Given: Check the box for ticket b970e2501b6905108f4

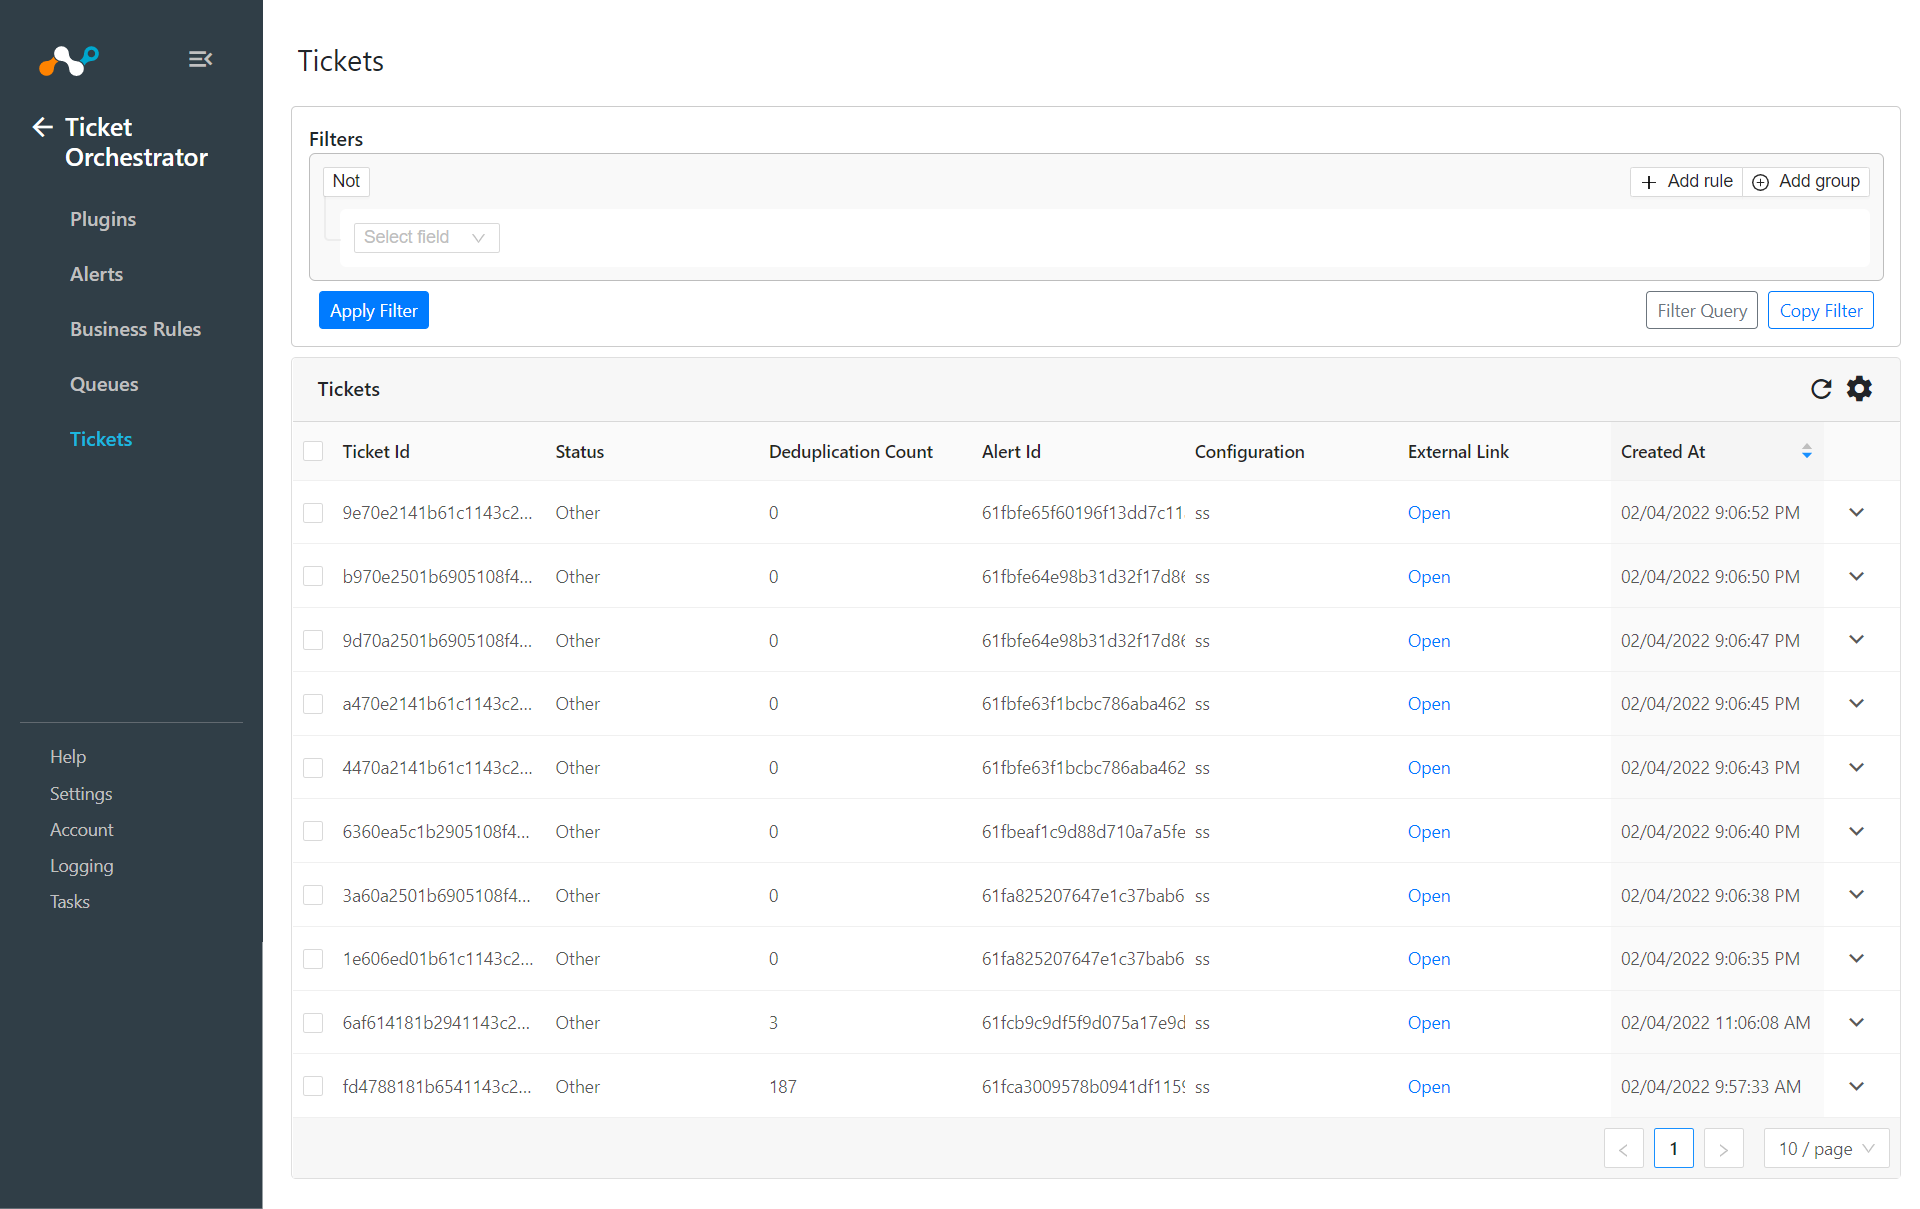Looking at the screenshot, I should pyautogui.click(x=313, y=577).
